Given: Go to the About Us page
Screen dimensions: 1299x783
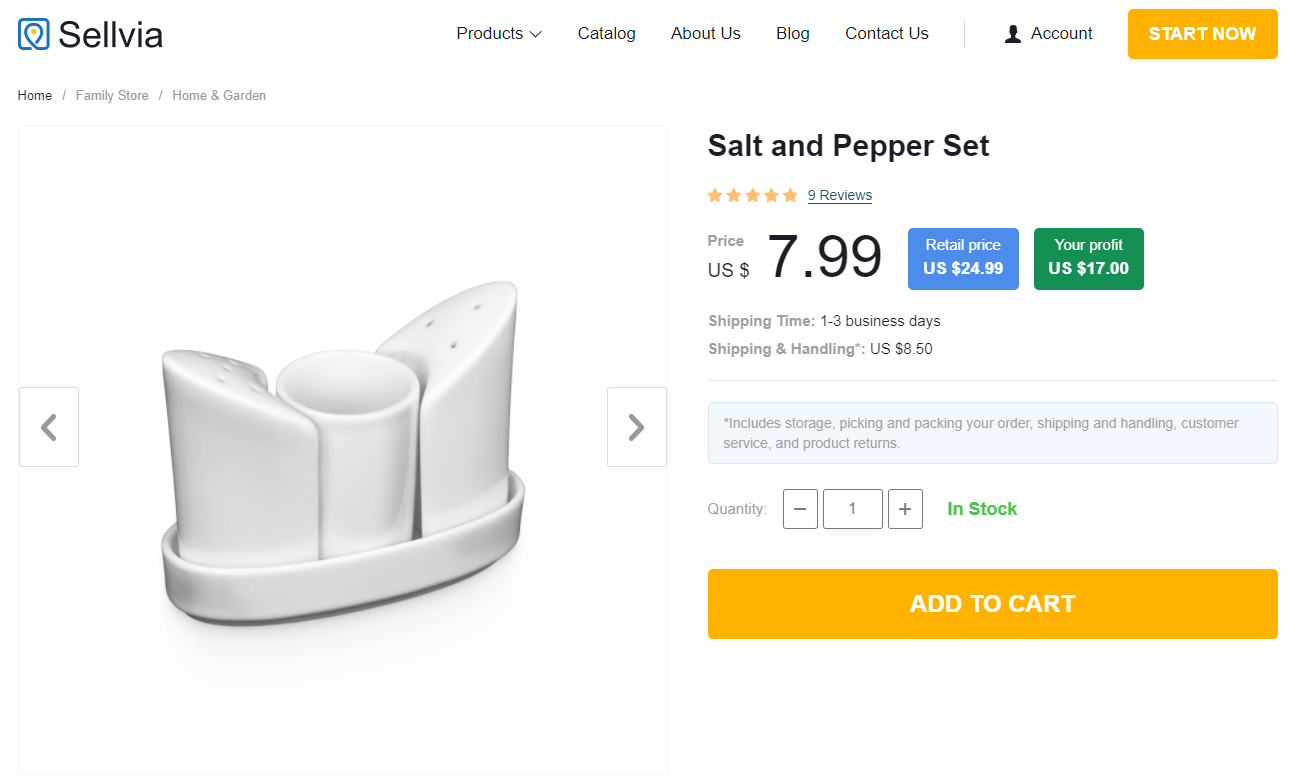Looking at the screenshot, I should (705, 34).
